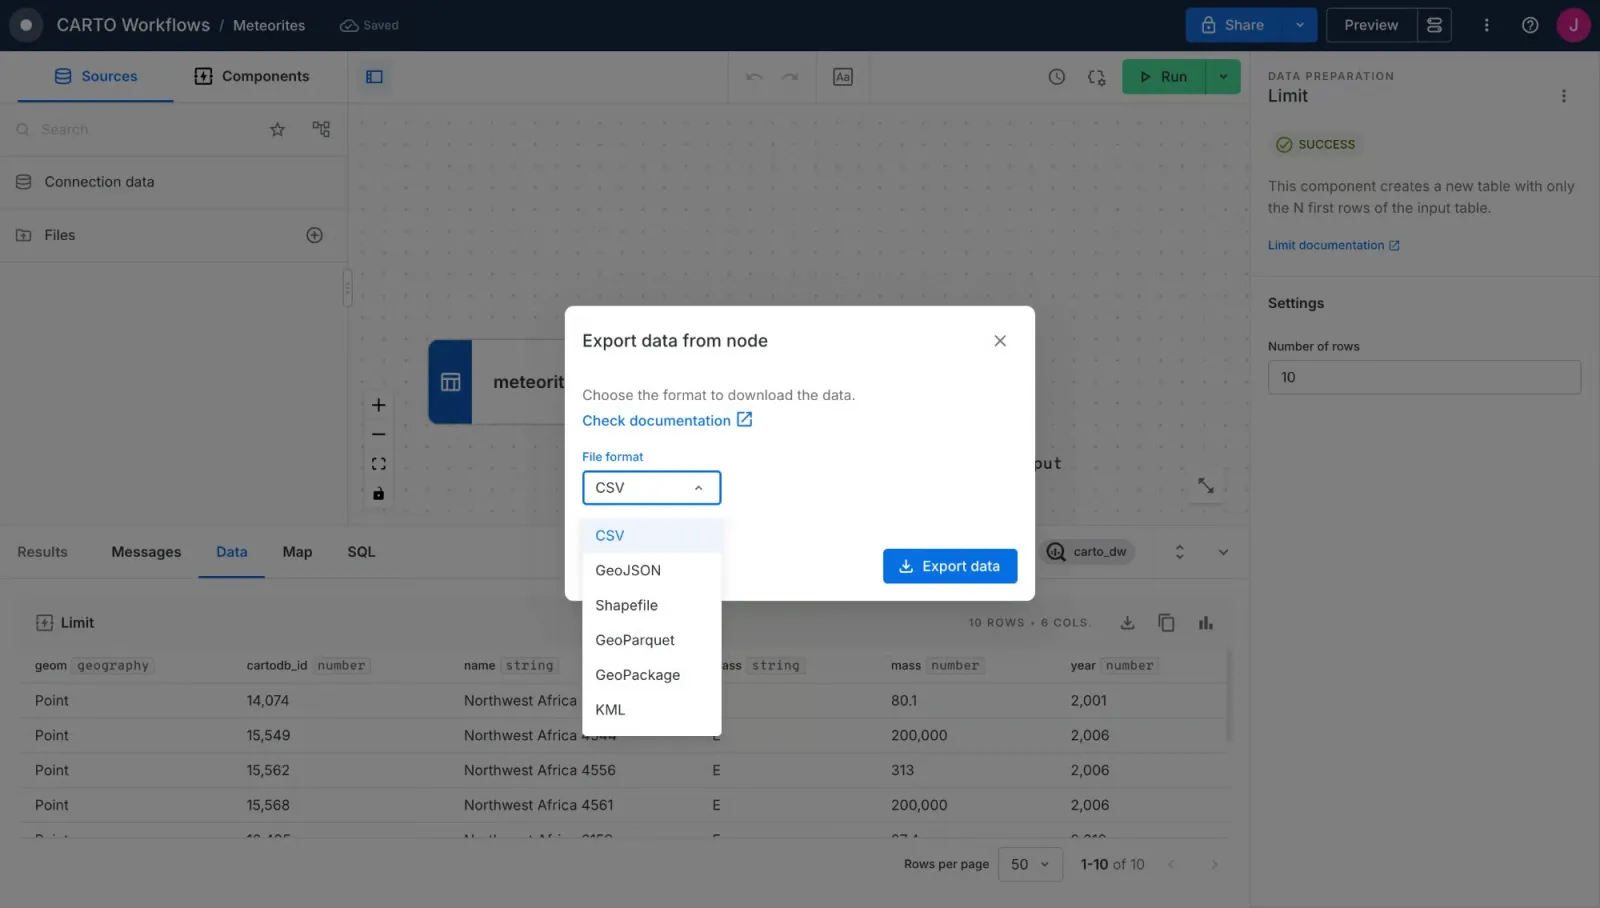The image size is (1600, 908).
Task: Click the CARTO logo icon
Action: click(26, 25)
